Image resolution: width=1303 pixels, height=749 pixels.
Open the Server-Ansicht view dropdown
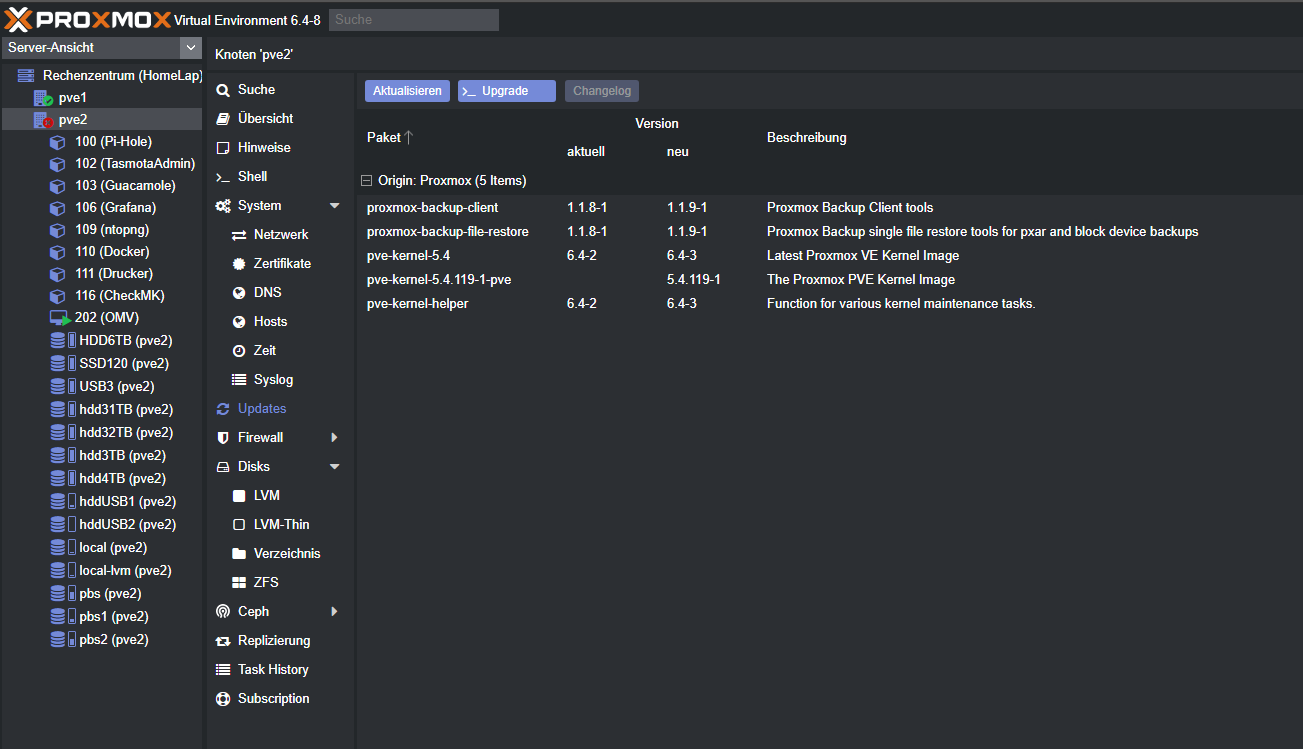point(190,47)
